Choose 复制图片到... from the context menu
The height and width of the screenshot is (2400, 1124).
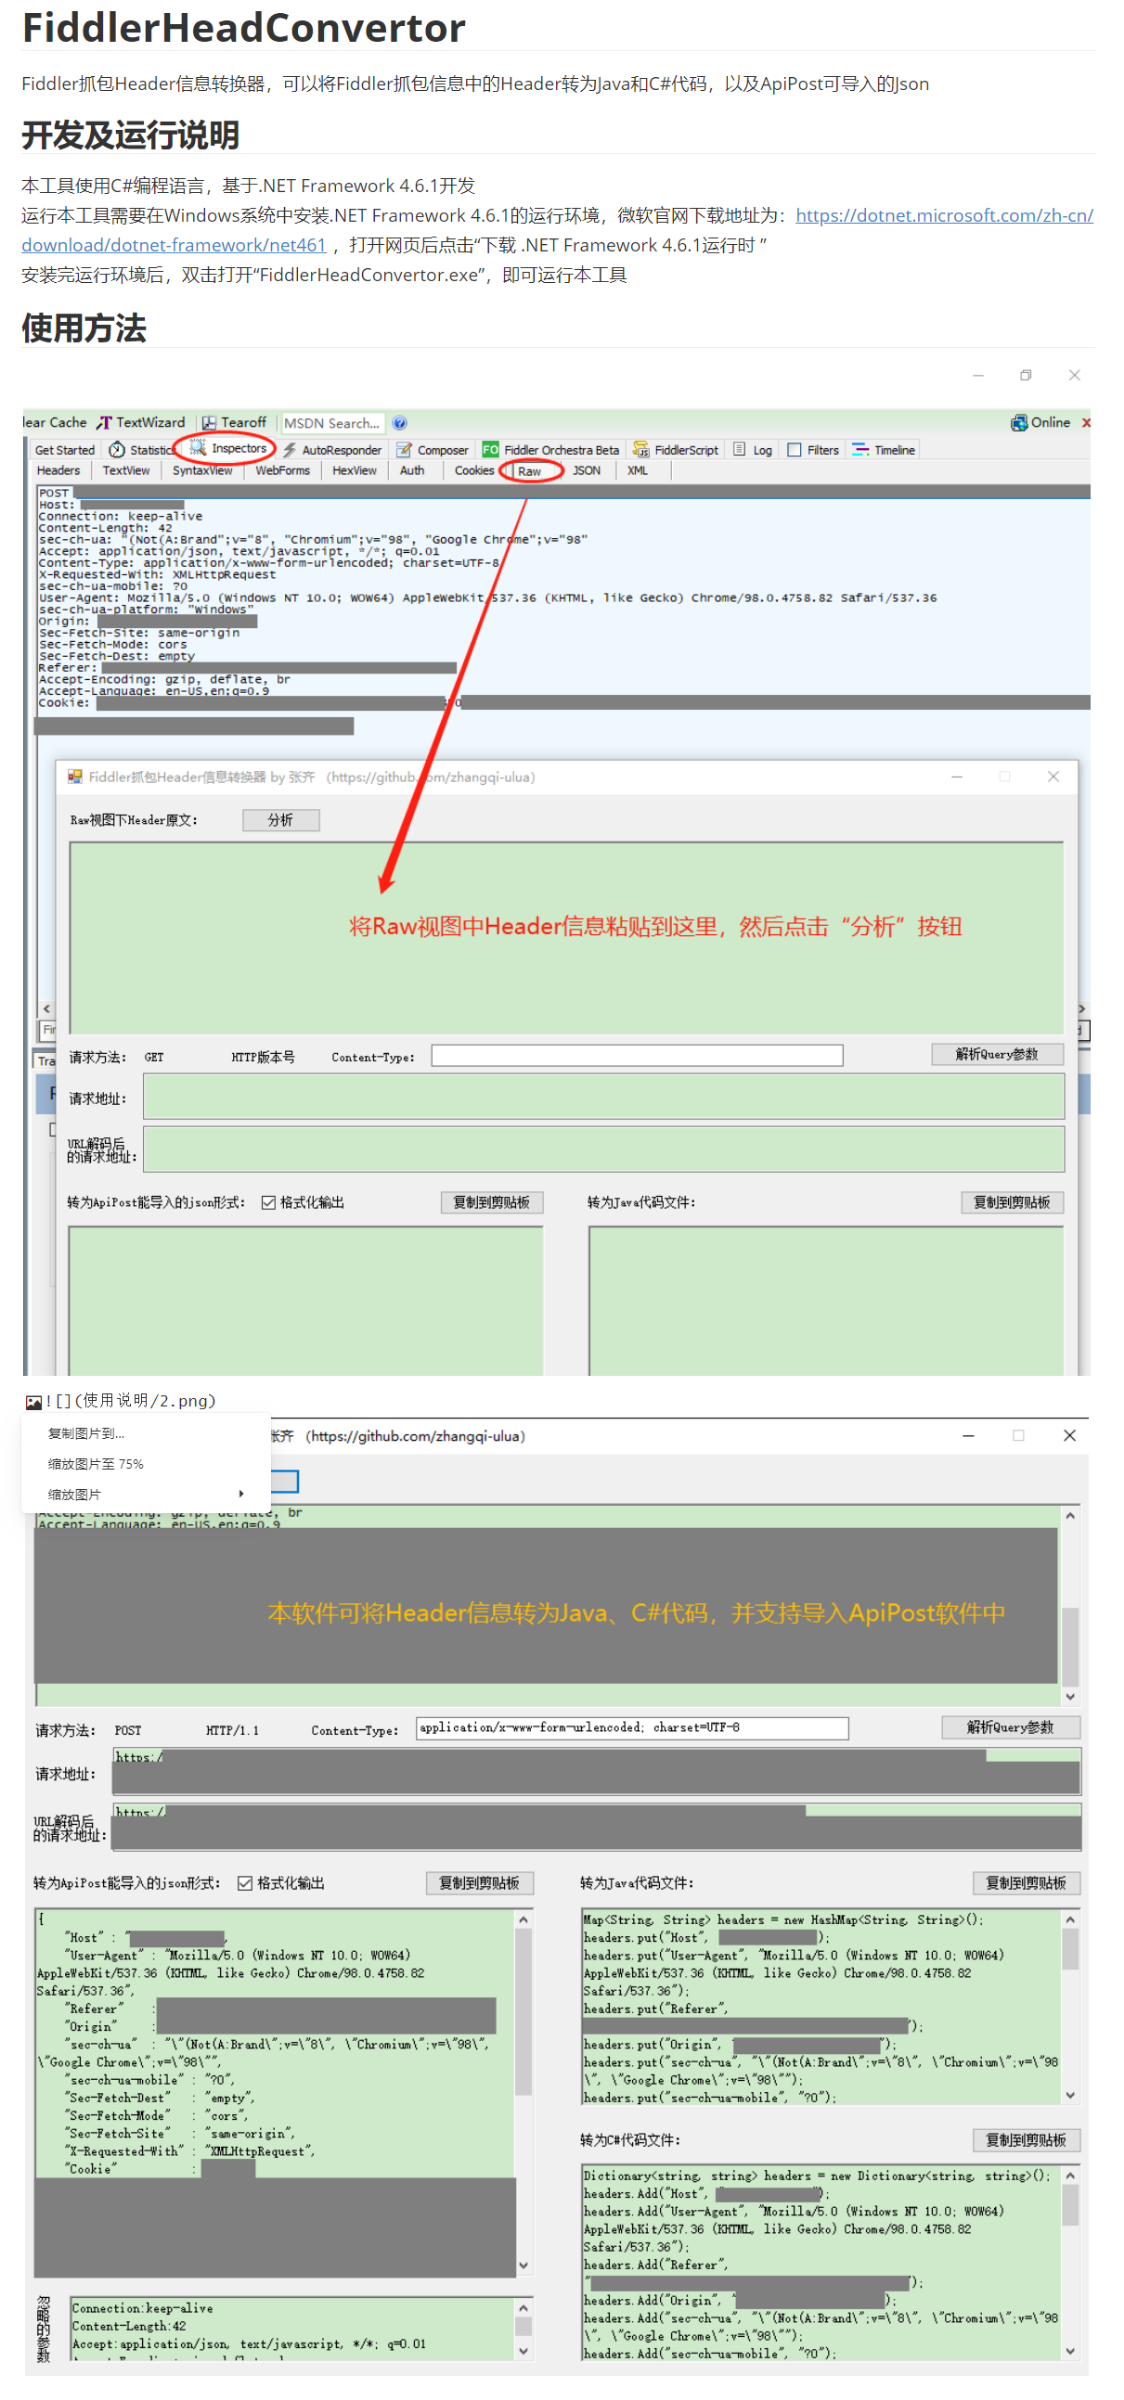tap(86, 1433)
